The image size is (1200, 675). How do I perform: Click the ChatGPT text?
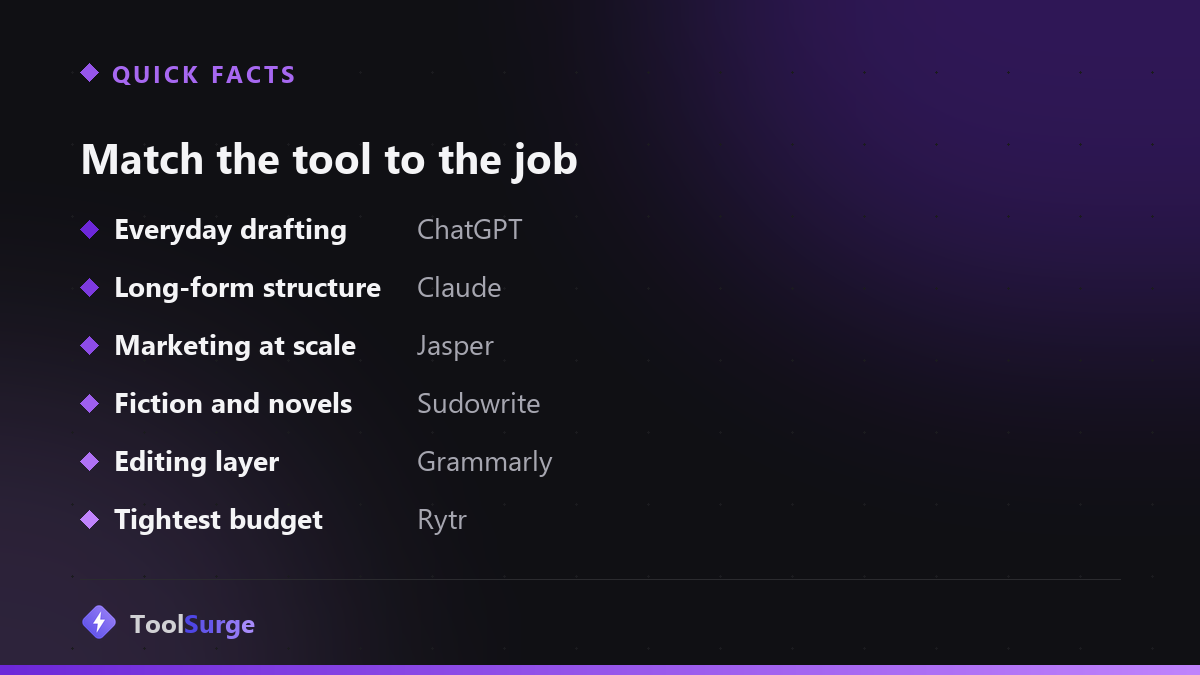coord(469,230)
